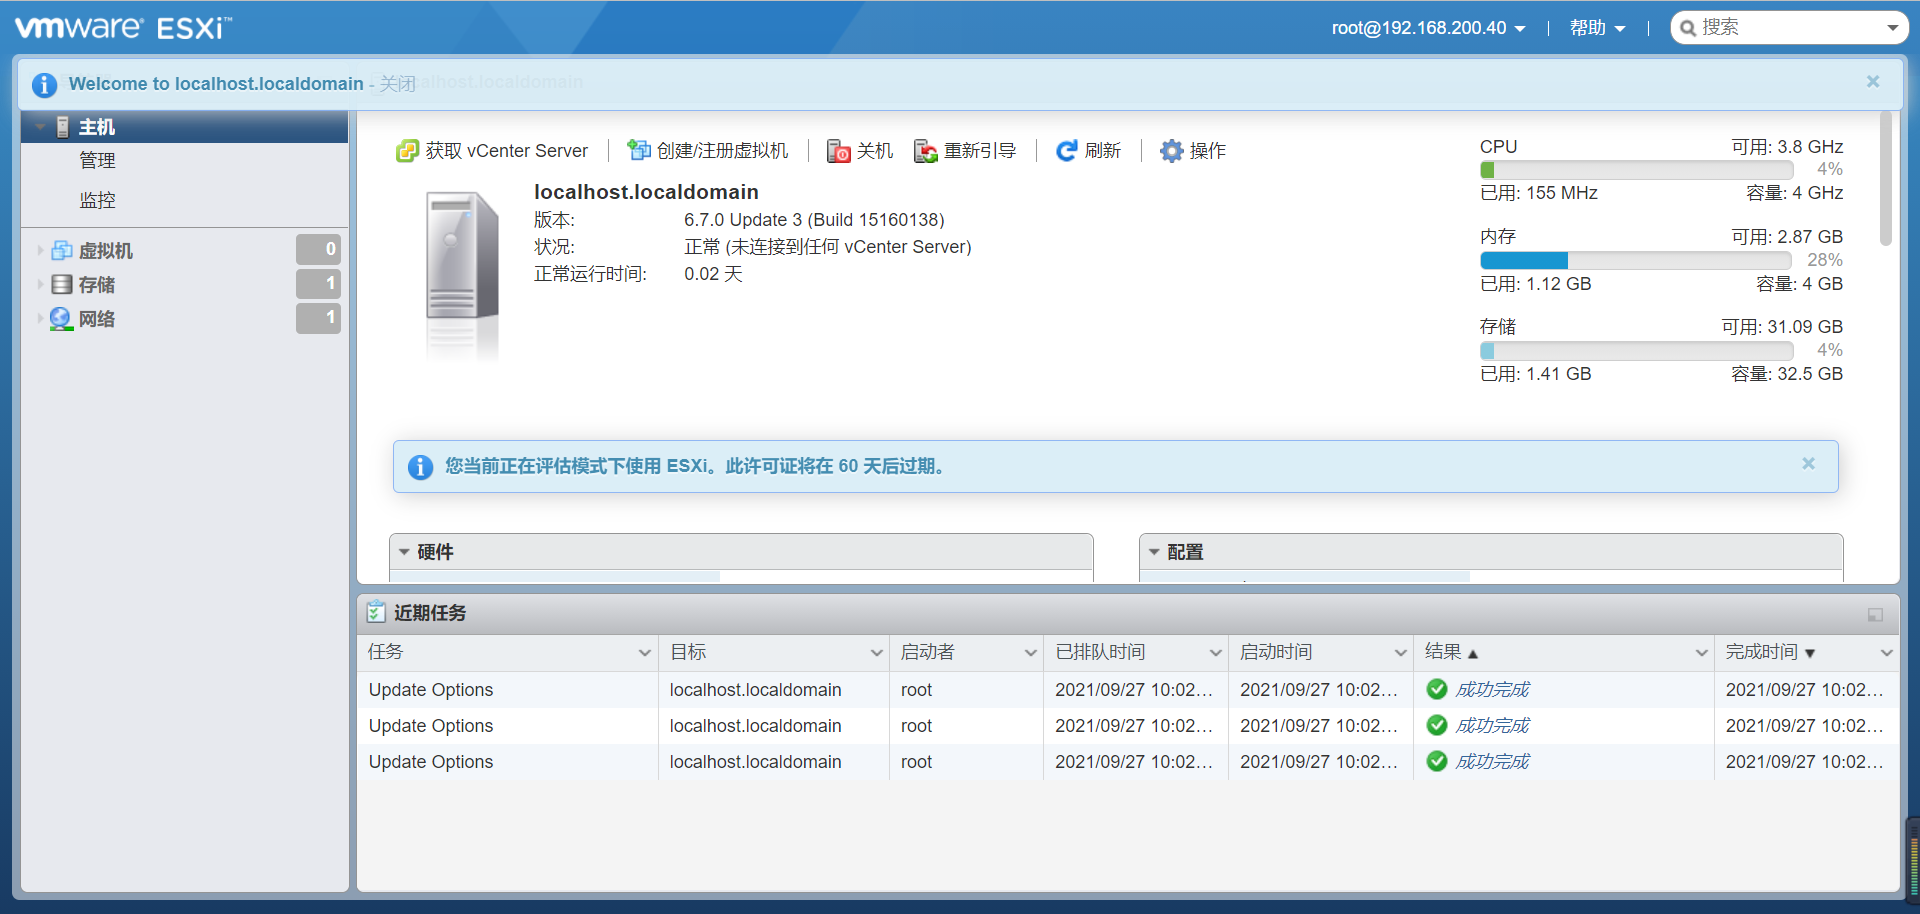
Task: Sort by the 结果 column header
Action: 1451,652
